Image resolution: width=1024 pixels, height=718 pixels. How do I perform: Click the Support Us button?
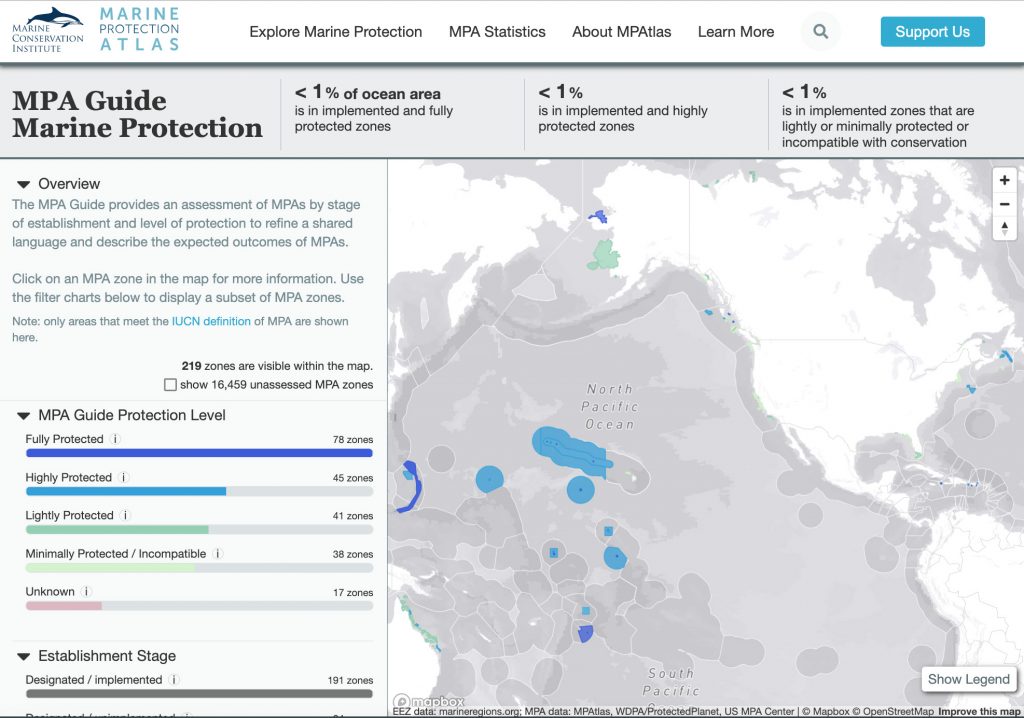click(932, 32)
